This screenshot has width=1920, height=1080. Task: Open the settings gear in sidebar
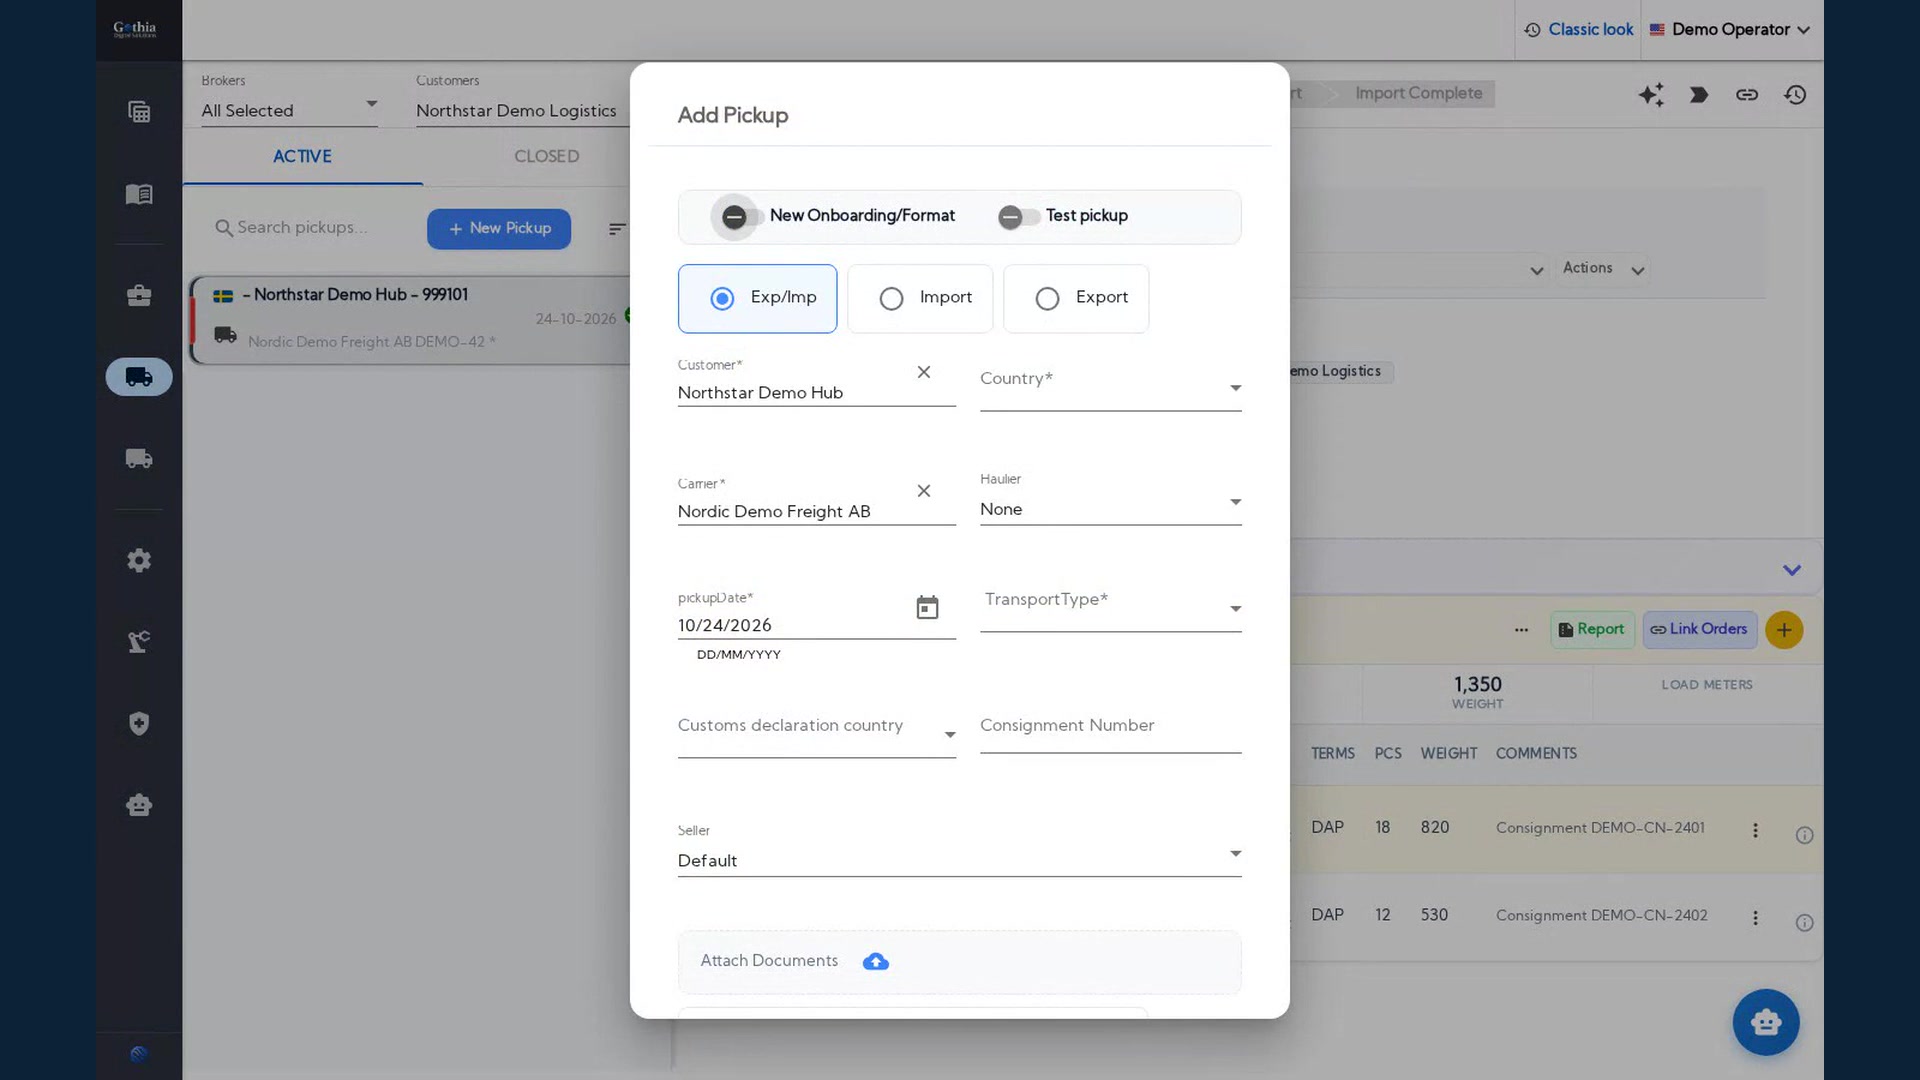(x=139, y=560)
